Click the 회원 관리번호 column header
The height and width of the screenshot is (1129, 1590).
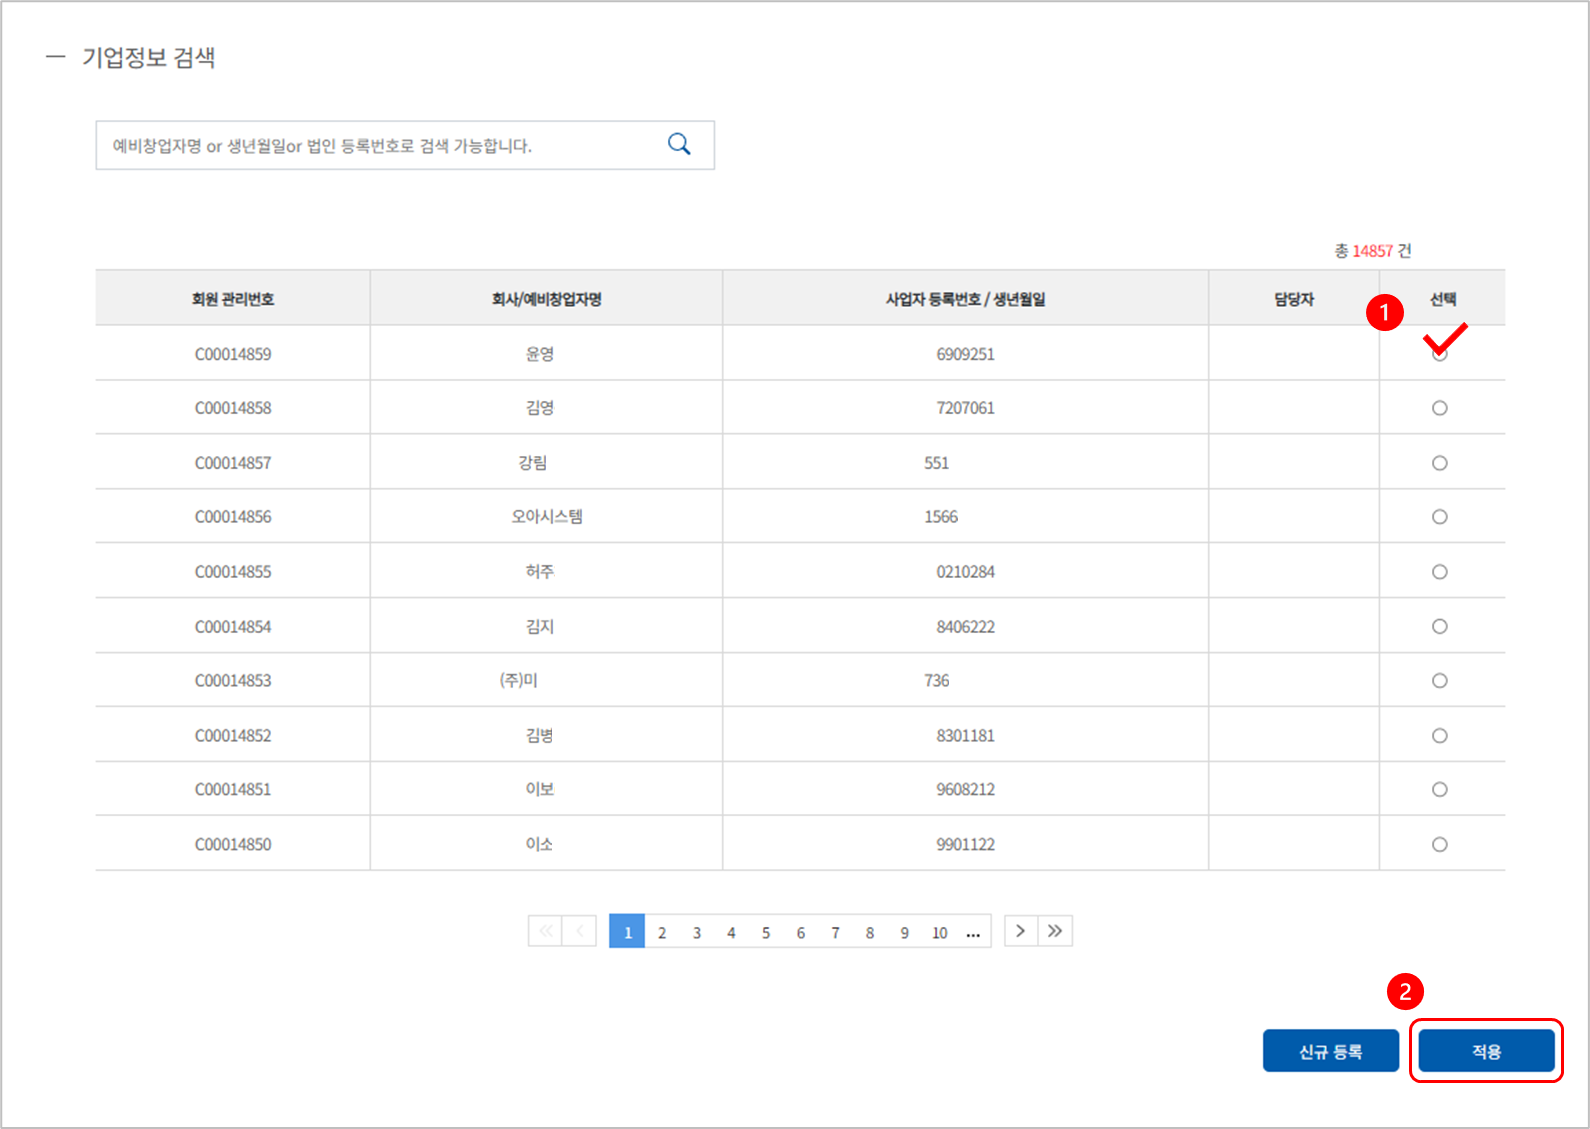click(233, 299)
